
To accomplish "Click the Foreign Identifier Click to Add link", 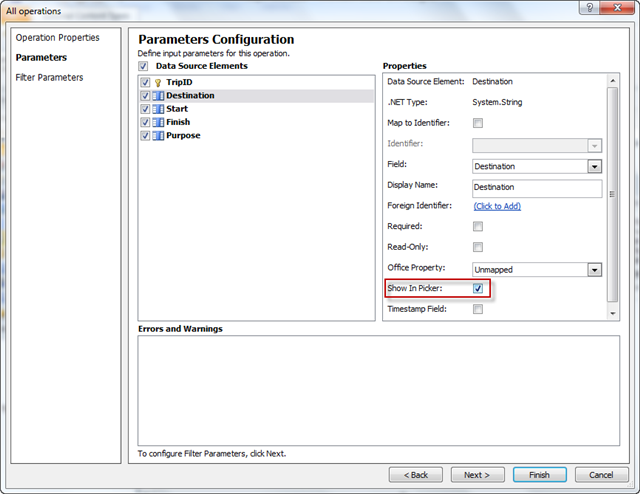I will (497, 206).
